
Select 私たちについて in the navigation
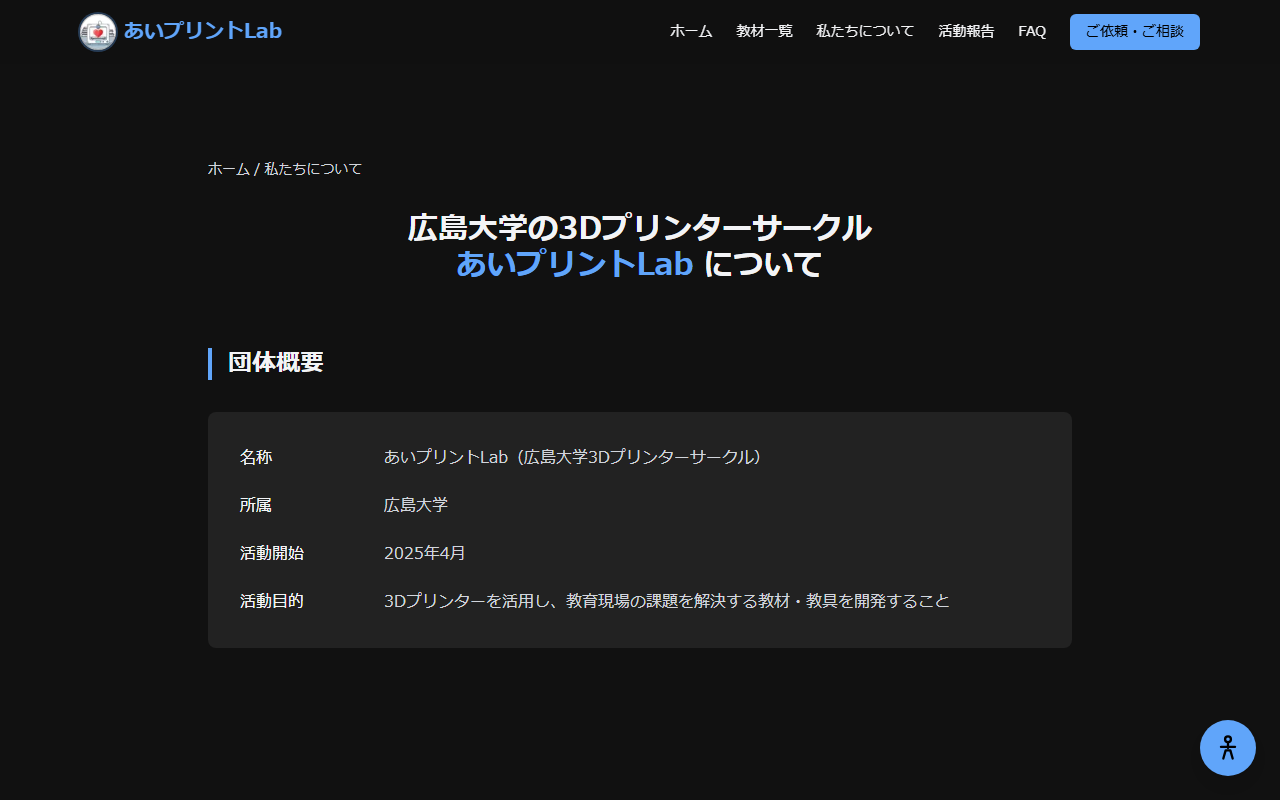pos(864,31)
